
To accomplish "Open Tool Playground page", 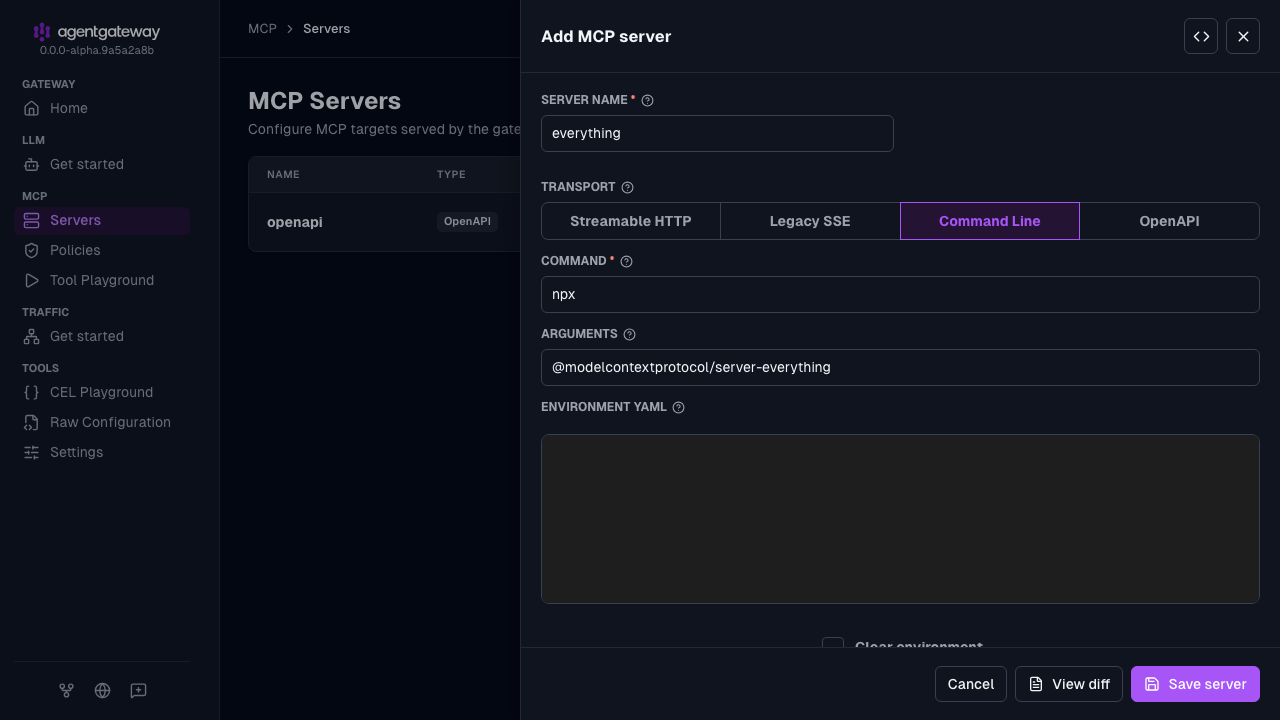I will pos(102,280).
